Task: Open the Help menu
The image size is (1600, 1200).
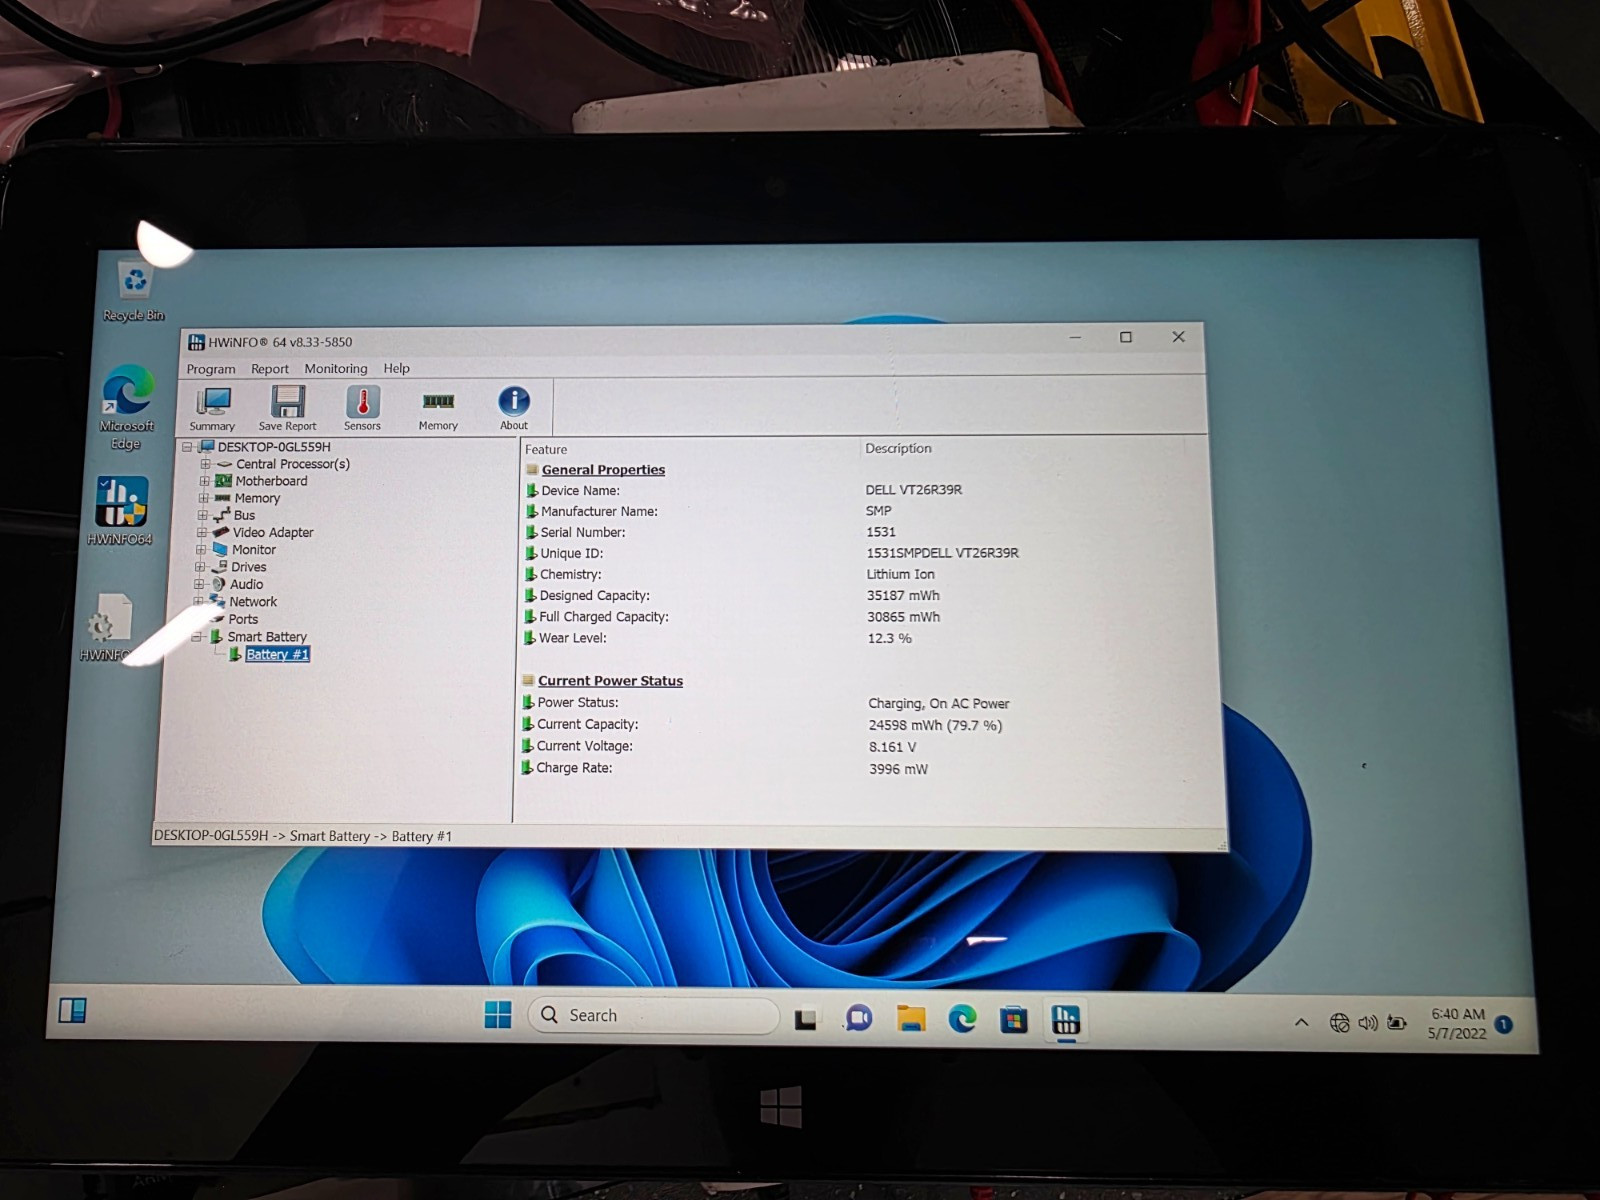Action: (397, 369)
